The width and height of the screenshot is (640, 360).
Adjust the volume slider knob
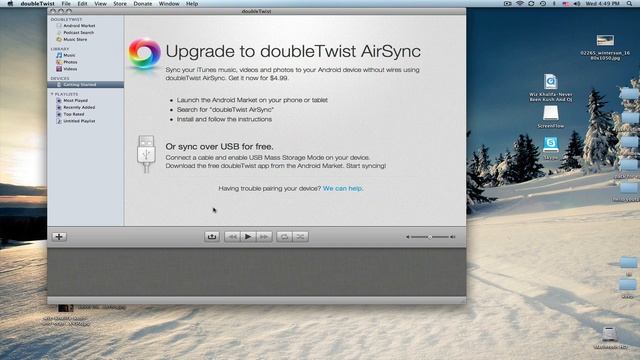[430, 237]
